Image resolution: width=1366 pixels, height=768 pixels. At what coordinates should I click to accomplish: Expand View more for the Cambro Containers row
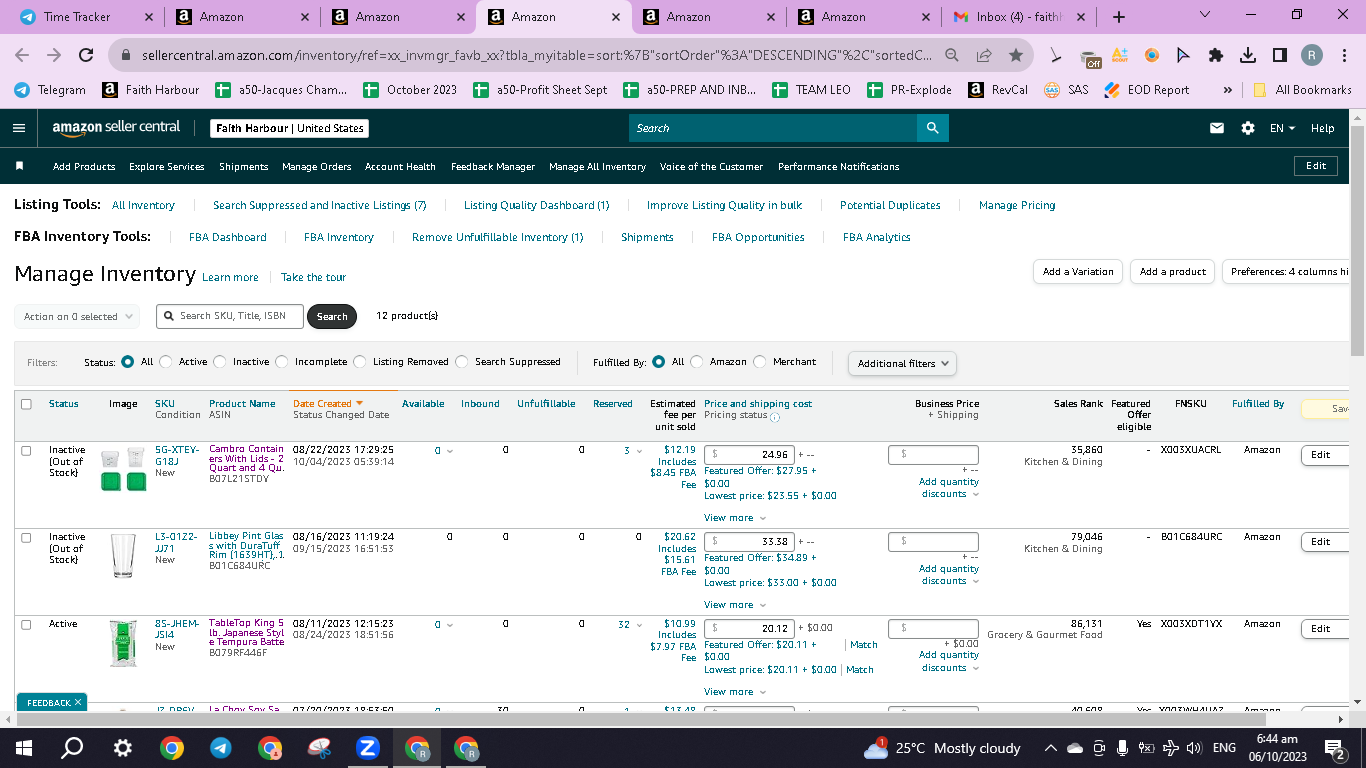point(735,518)
